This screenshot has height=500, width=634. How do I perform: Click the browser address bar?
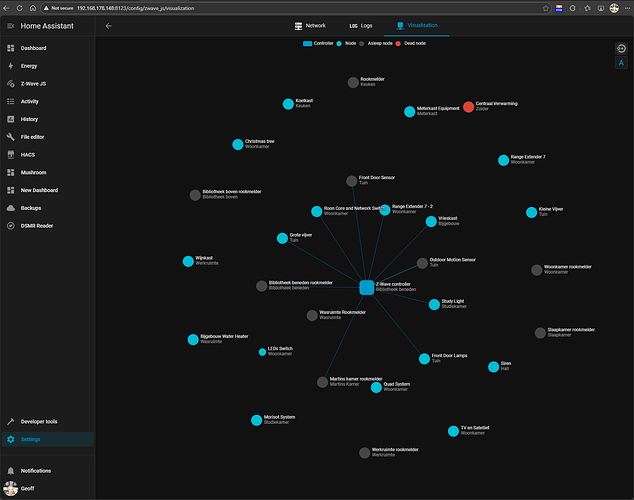click(x=295, y=8)
